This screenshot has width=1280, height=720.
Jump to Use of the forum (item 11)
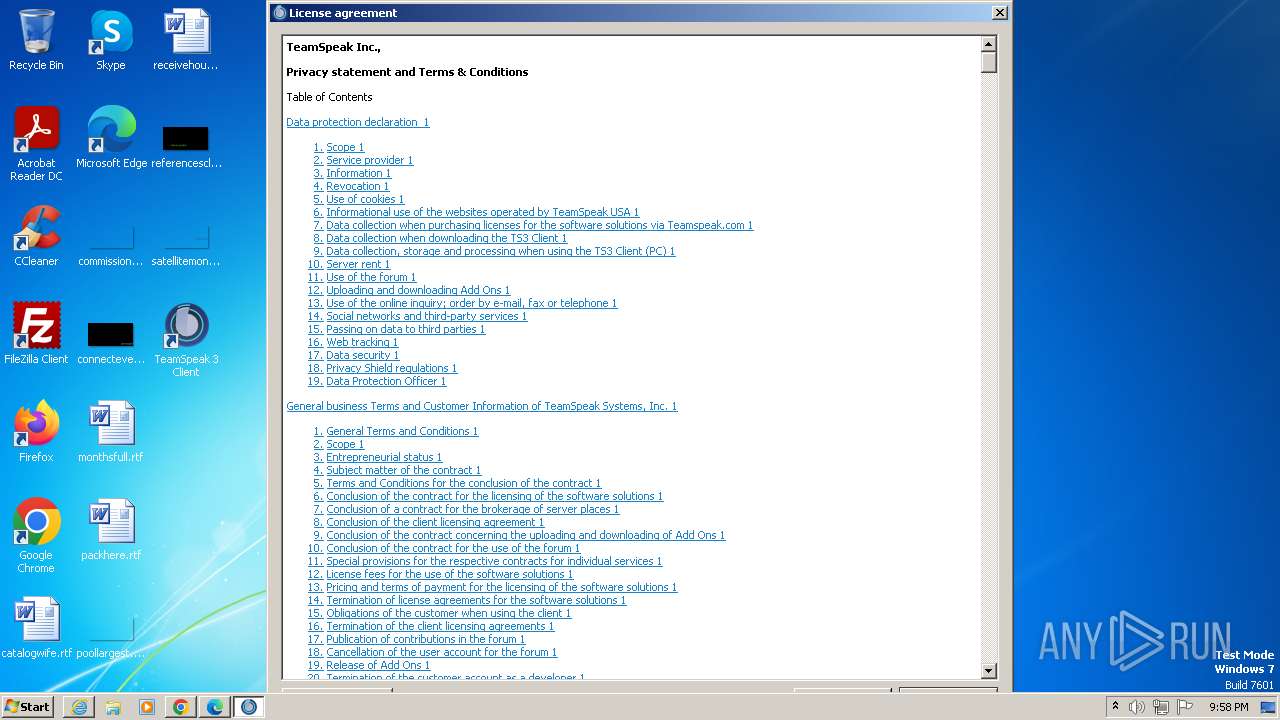[x=371, y=277]
